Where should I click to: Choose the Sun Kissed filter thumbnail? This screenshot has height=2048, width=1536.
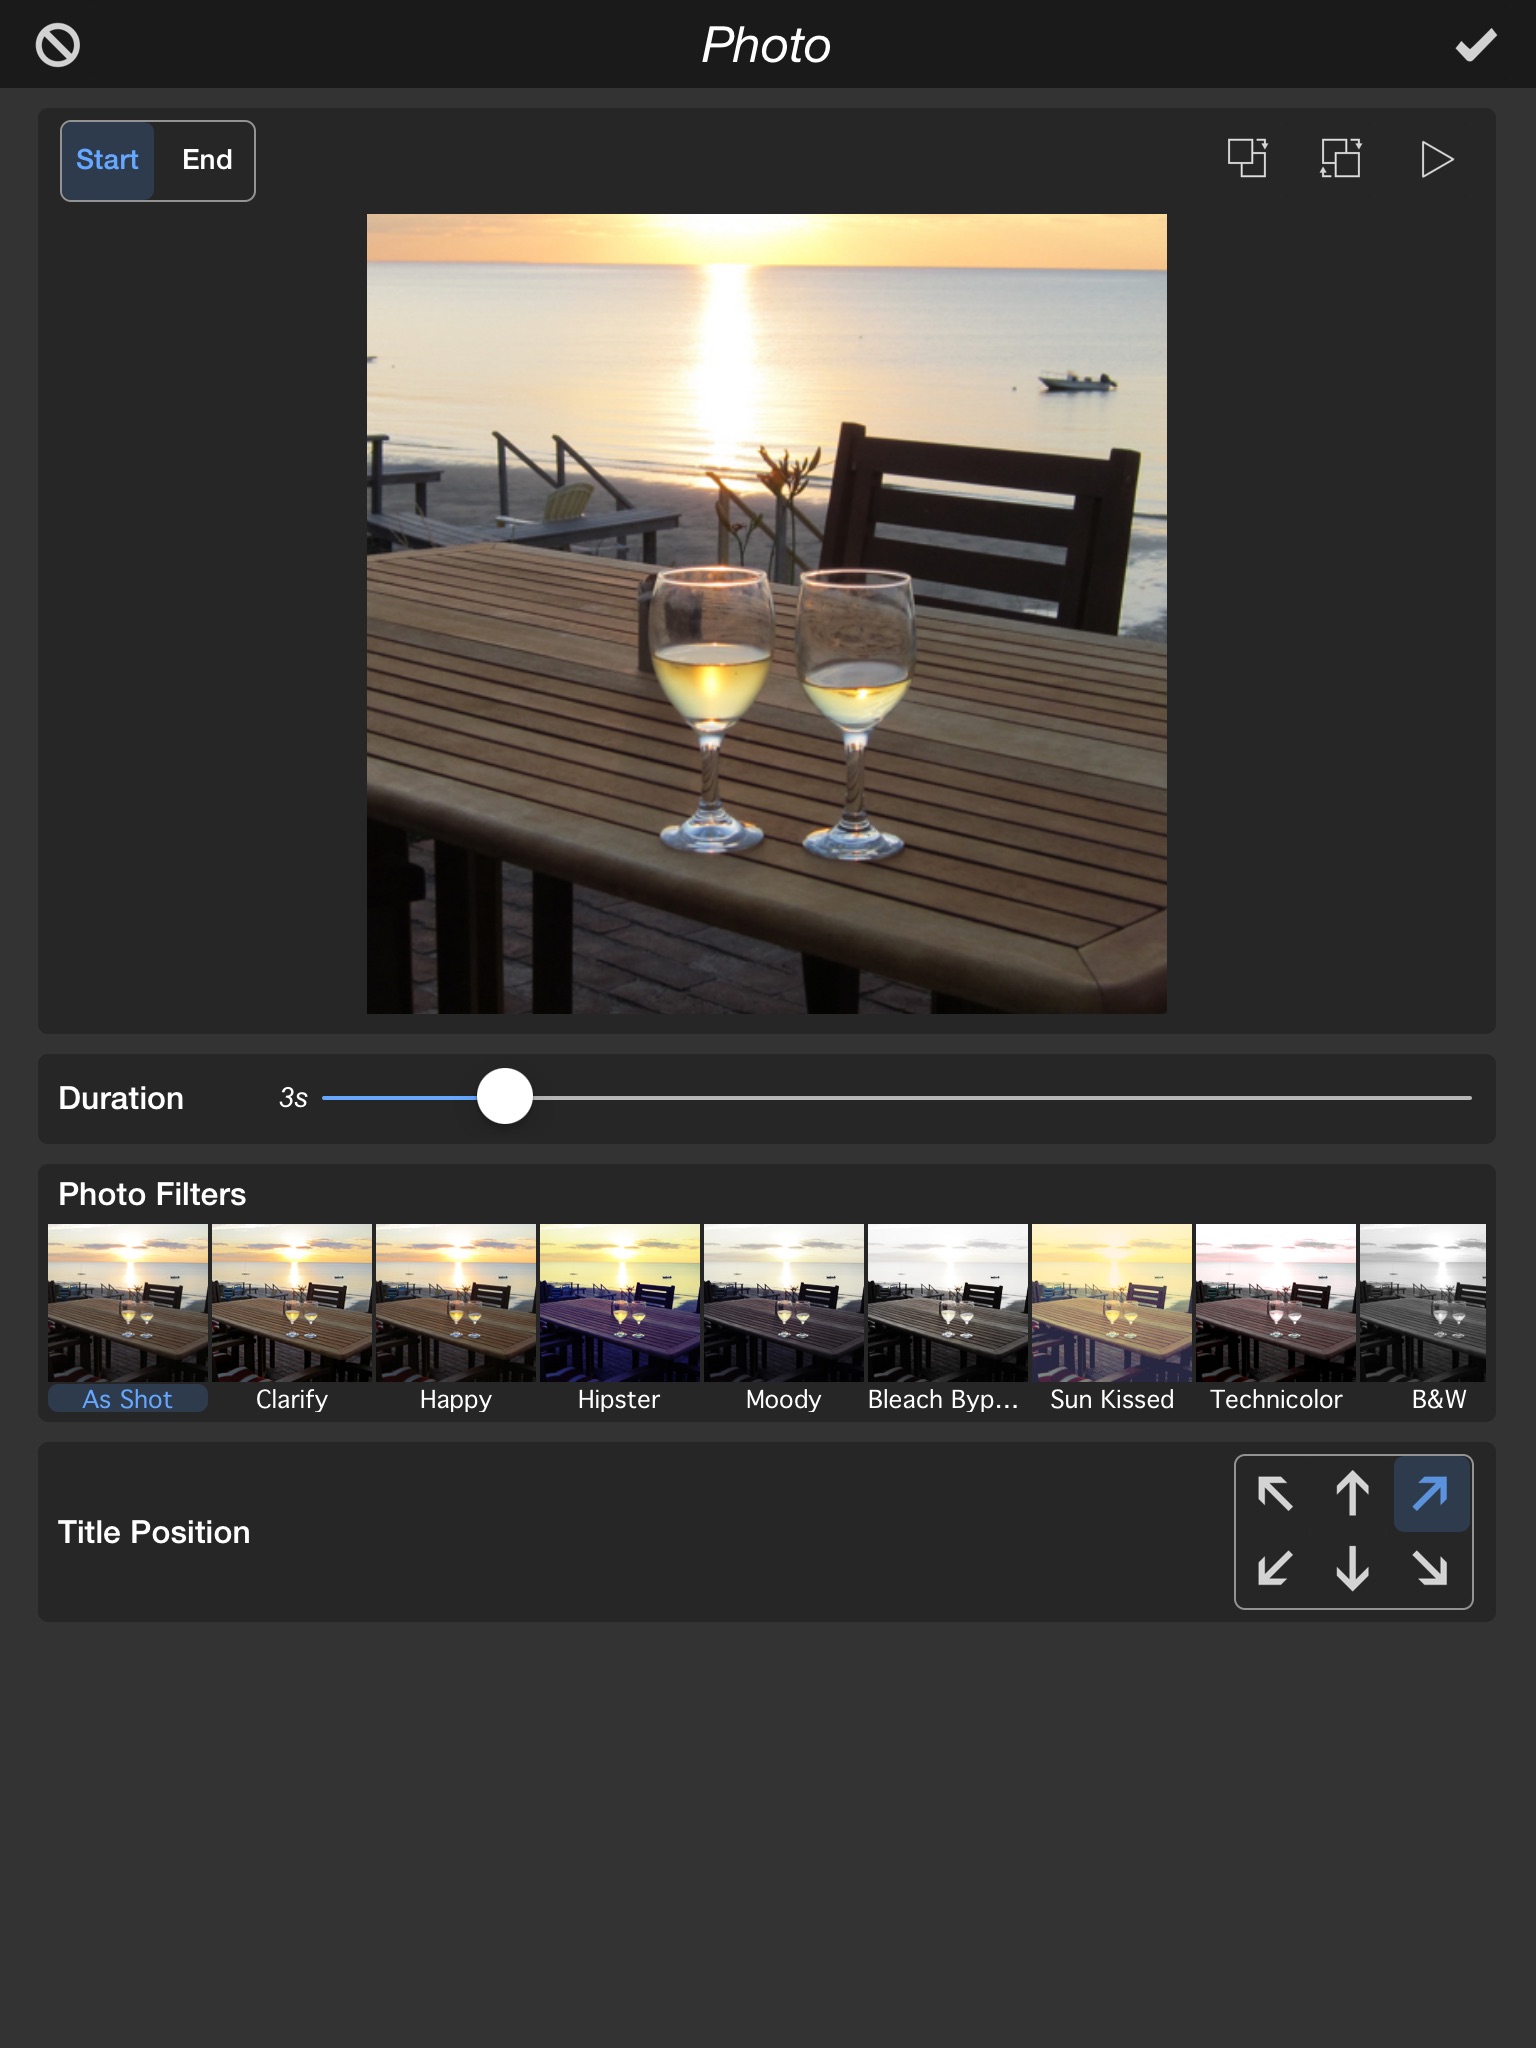click(1111, 1304)
